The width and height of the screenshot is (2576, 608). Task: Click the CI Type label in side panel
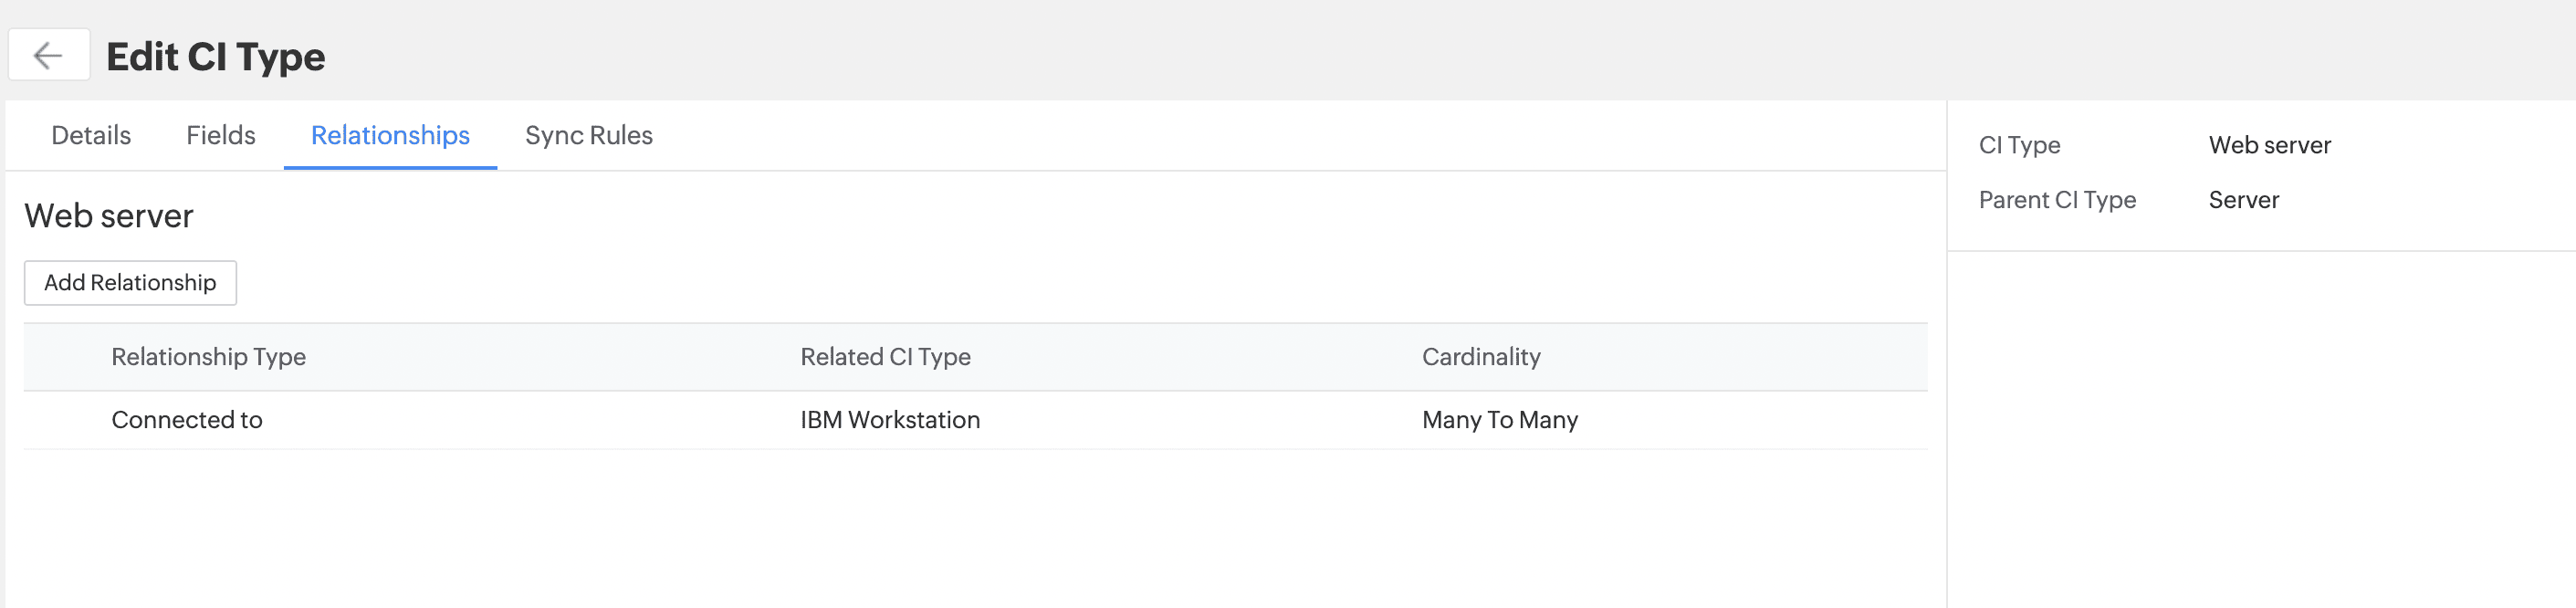click(x=2019, y=145)
